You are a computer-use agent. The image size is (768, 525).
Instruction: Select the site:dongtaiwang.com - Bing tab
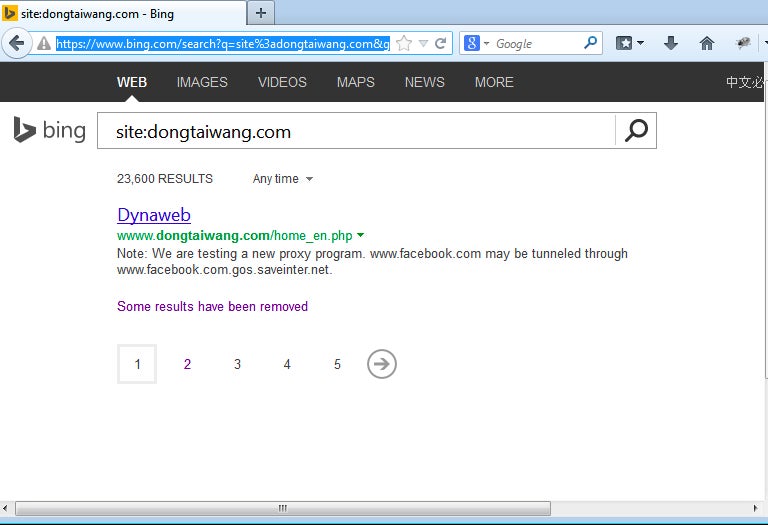pyautogui.click(x=123, y=13)
